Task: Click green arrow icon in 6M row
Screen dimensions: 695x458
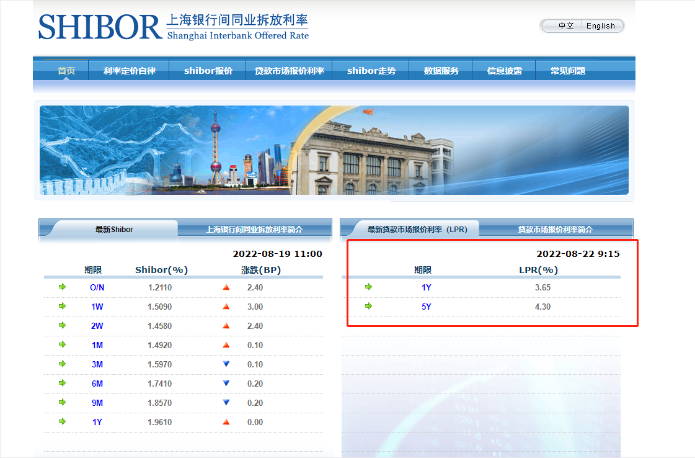Action: tap(62, 383)
